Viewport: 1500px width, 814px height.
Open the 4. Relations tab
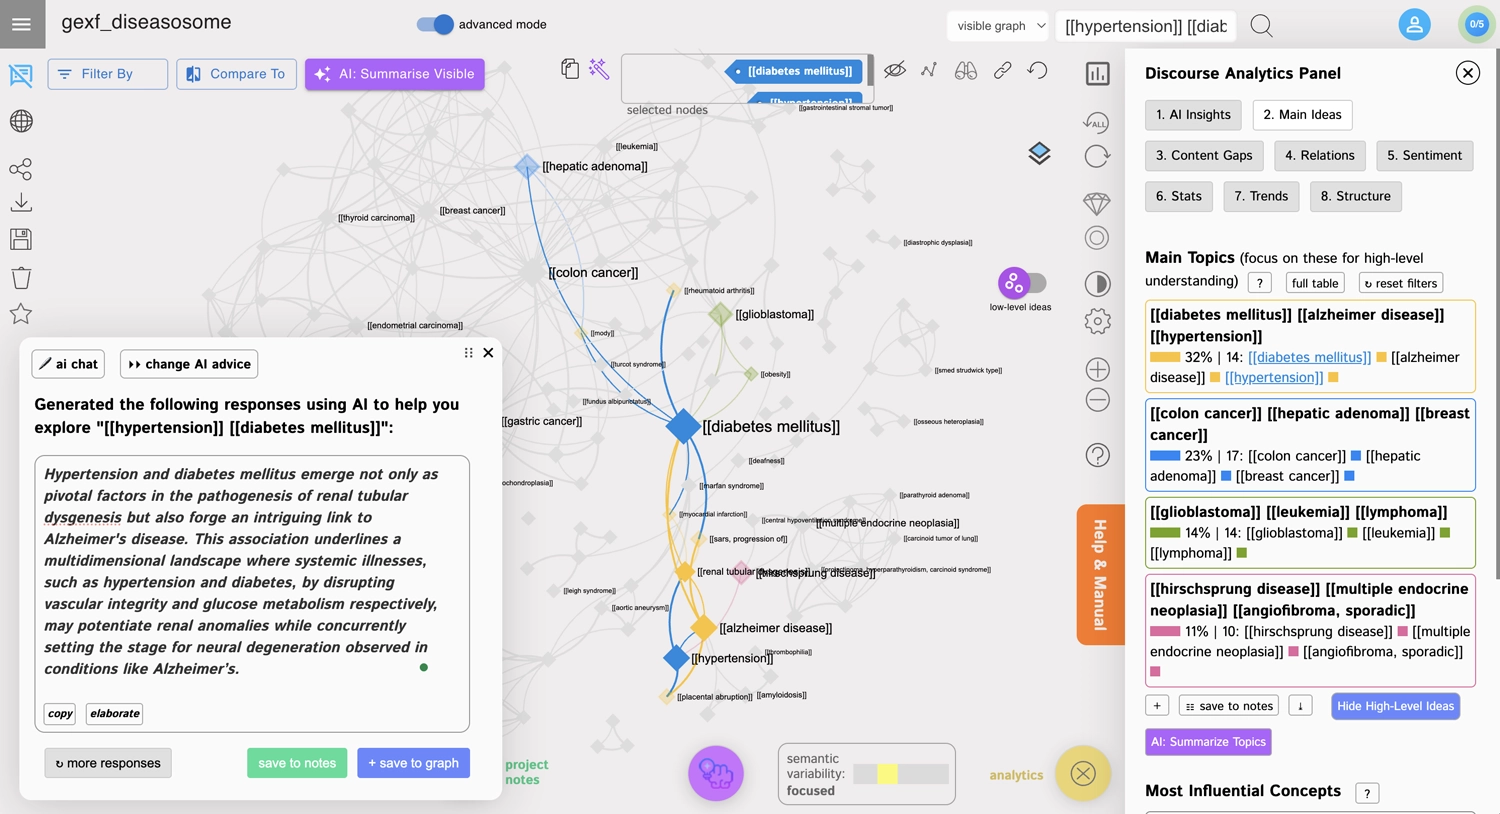1320,155
